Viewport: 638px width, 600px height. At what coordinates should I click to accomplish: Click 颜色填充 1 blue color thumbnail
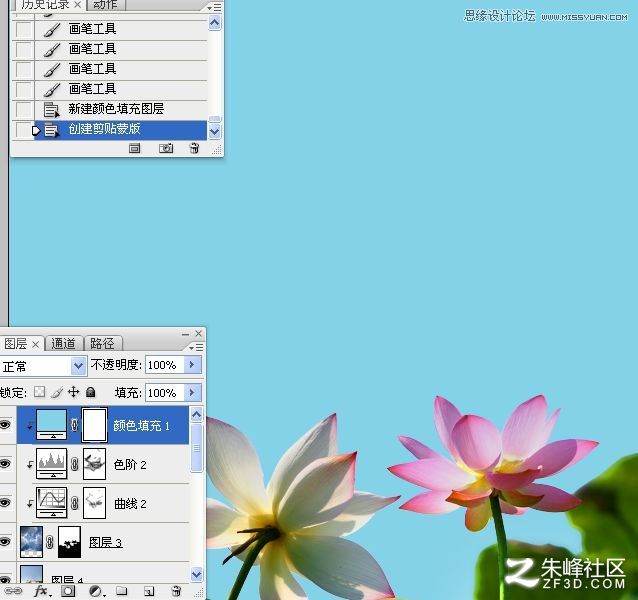click(x=51, y=425)
